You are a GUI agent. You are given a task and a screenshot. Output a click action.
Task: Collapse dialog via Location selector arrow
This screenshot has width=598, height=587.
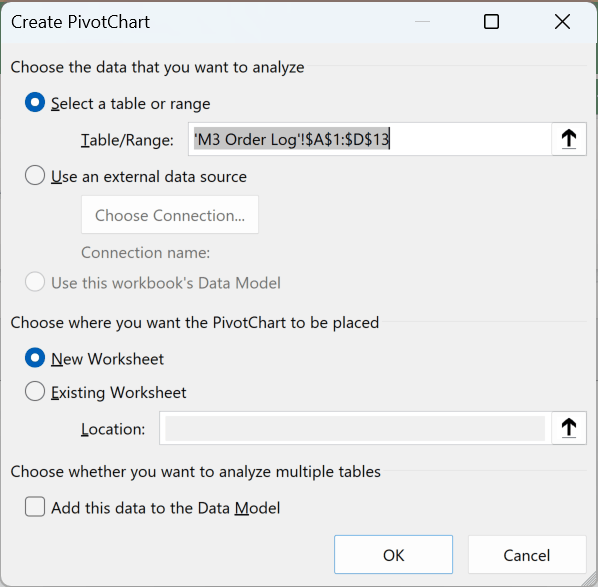point(569,428)
